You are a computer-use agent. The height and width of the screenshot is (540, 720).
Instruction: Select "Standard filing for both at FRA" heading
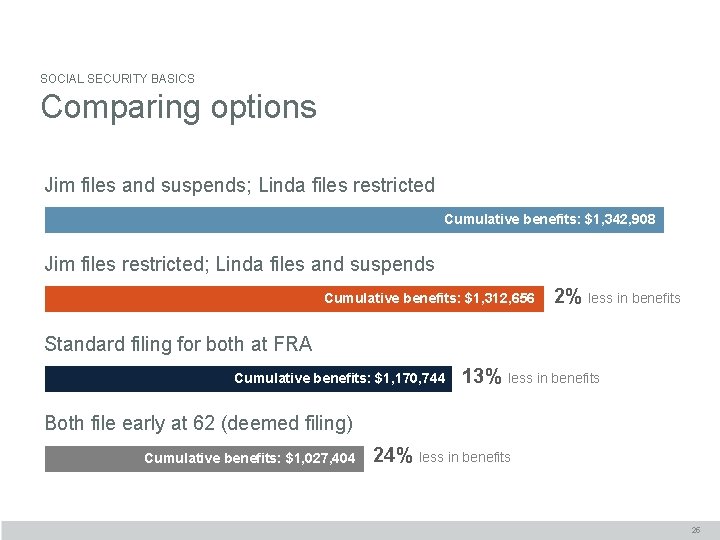click(x=178, y=344)
